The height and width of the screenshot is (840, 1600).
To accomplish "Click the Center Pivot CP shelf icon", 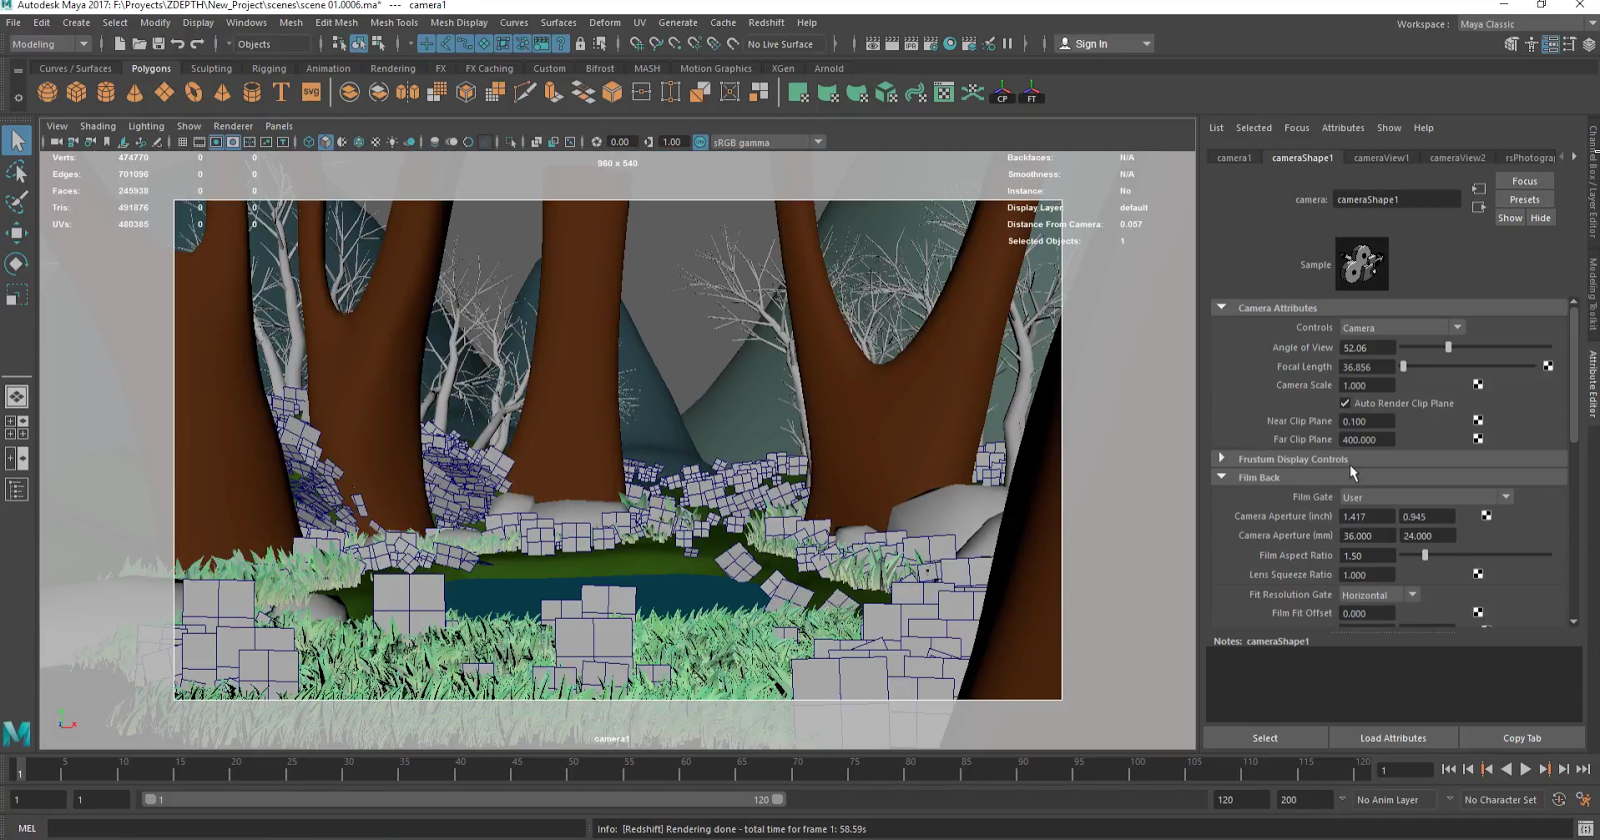I will 1002,93.
